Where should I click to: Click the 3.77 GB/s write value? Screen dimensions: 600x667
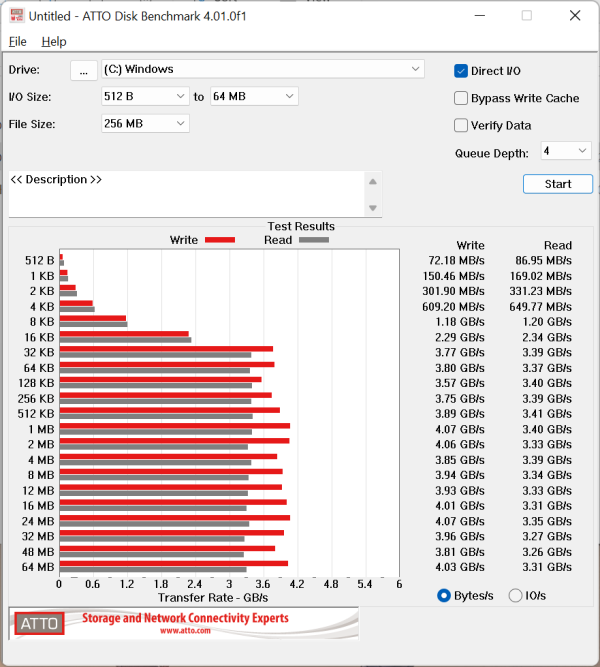[x=460, y=353]
